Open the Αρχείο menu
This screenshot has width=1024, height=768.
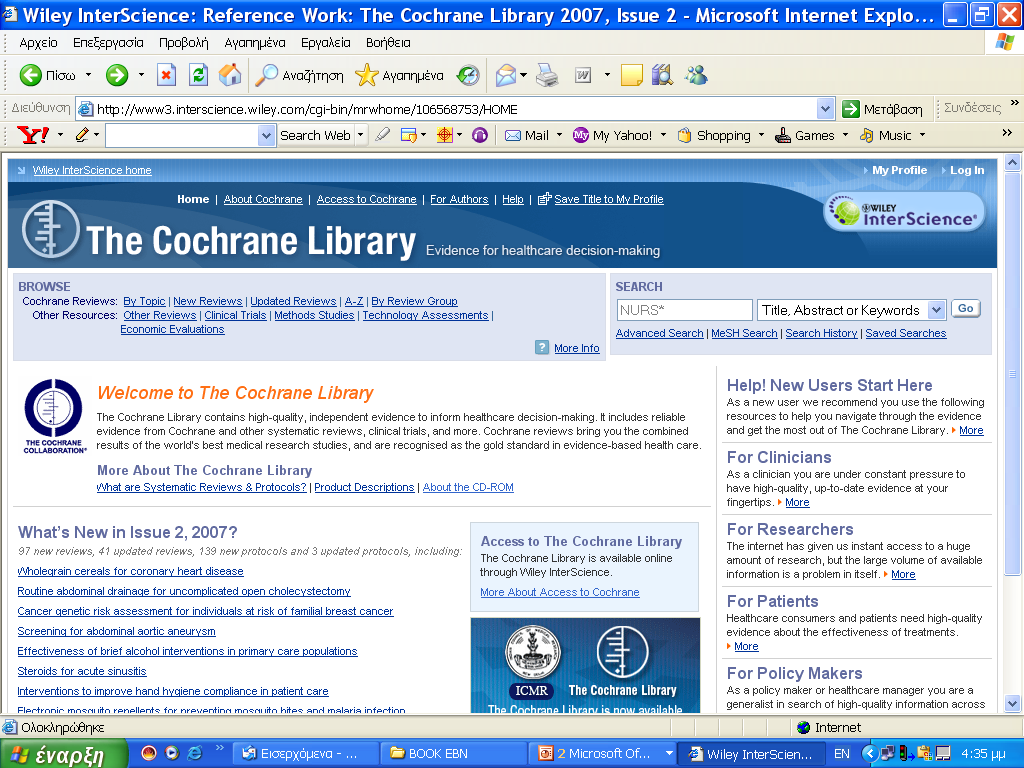point(39,43)
